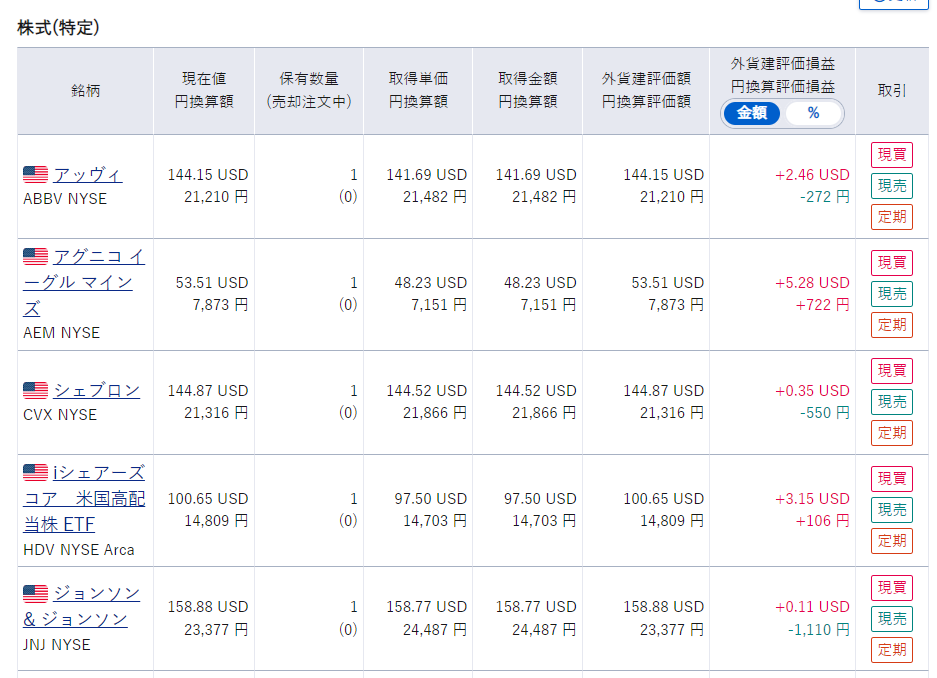Switch profit display to % mode

(813, 113)
